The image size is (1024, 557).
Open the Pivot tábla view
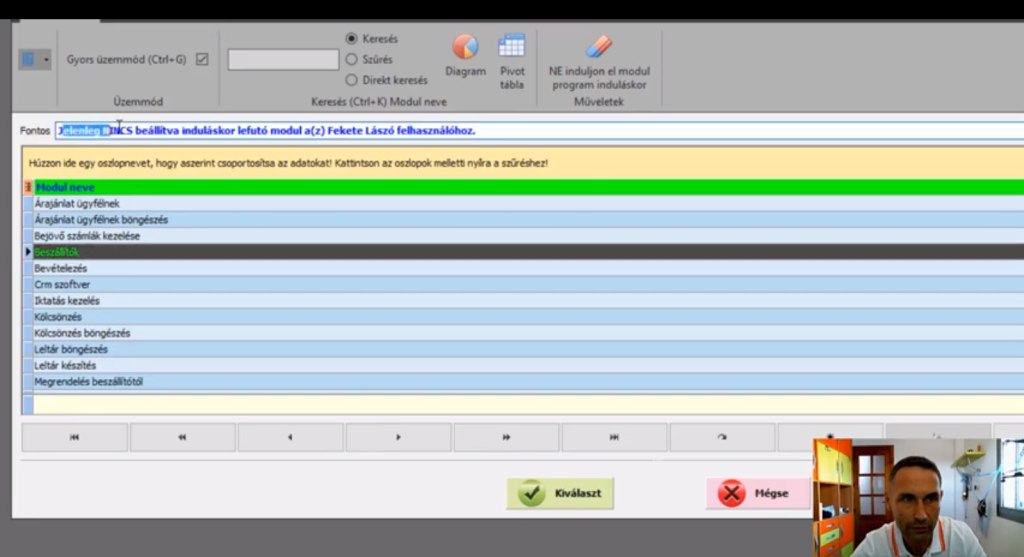click(x=512, y=47)
